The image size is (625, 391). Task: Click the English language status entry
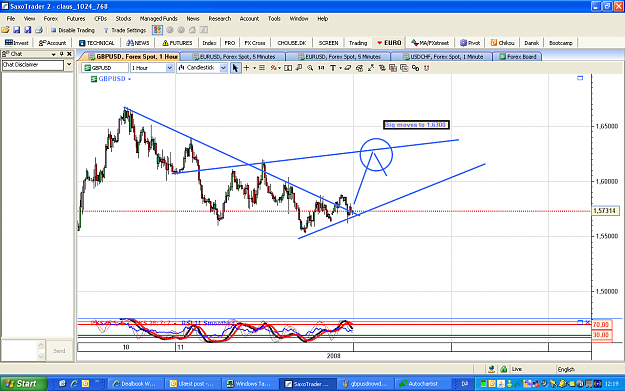click(566, 369)
